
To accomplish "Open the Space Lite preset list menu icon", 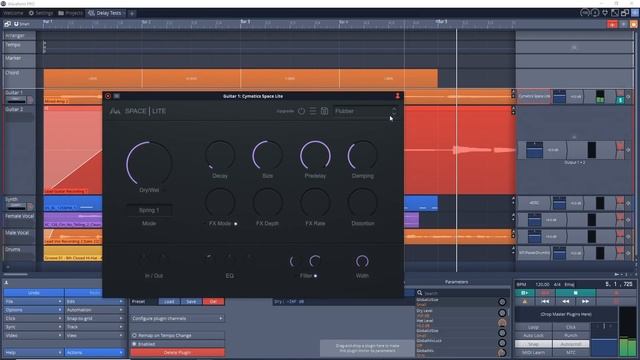I will pos(313,111).
